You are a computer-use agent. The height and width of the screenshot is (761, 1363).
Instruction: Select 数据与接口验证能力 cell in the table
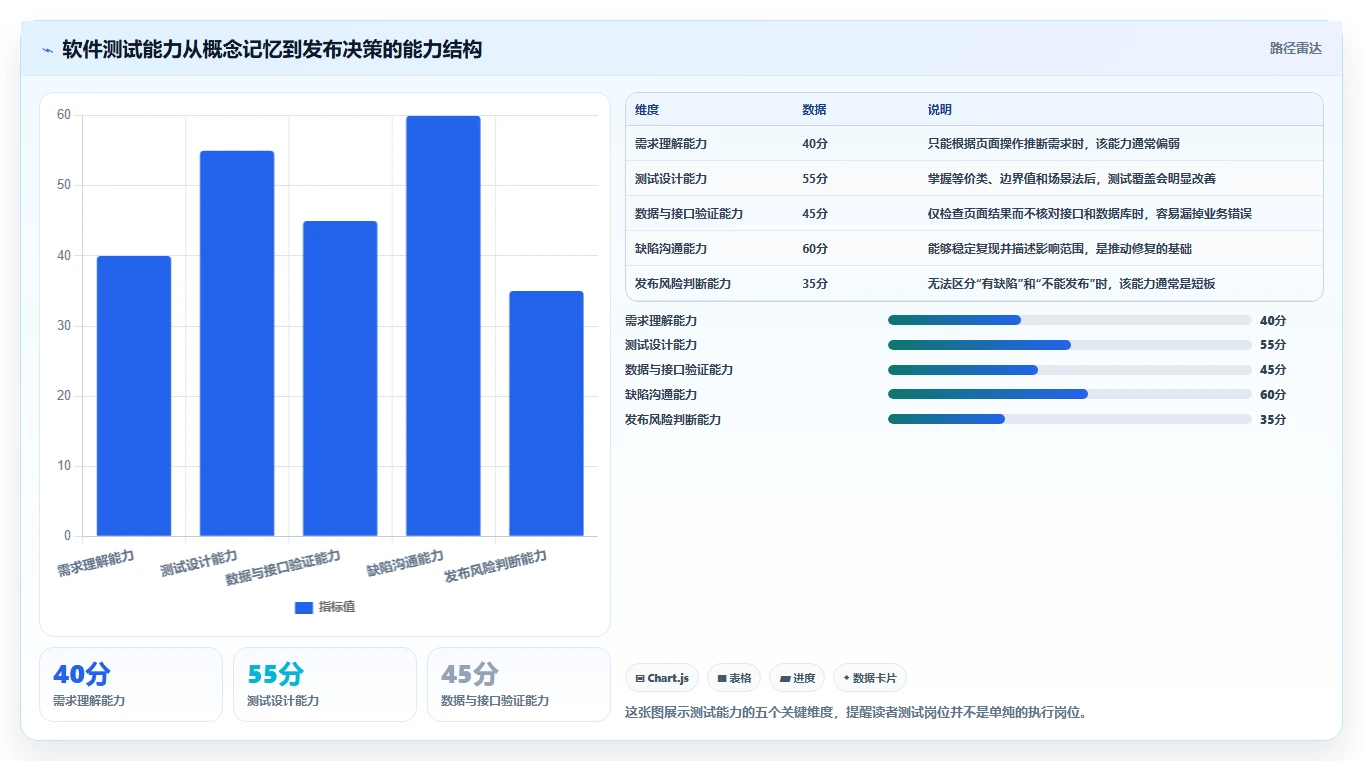pyautogui.click(x=689, y=214)
